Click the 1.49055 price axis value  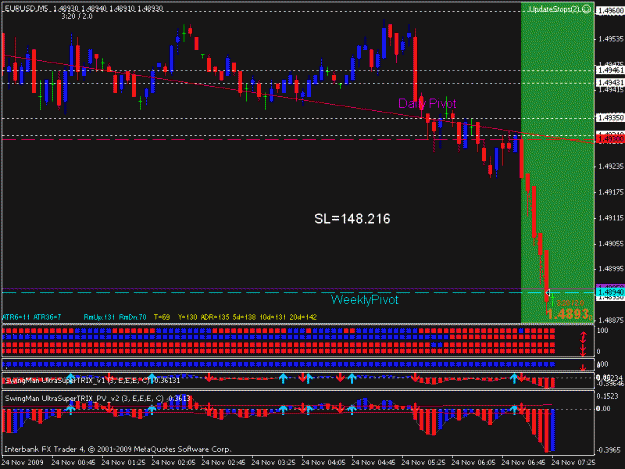tap(611, 243)
